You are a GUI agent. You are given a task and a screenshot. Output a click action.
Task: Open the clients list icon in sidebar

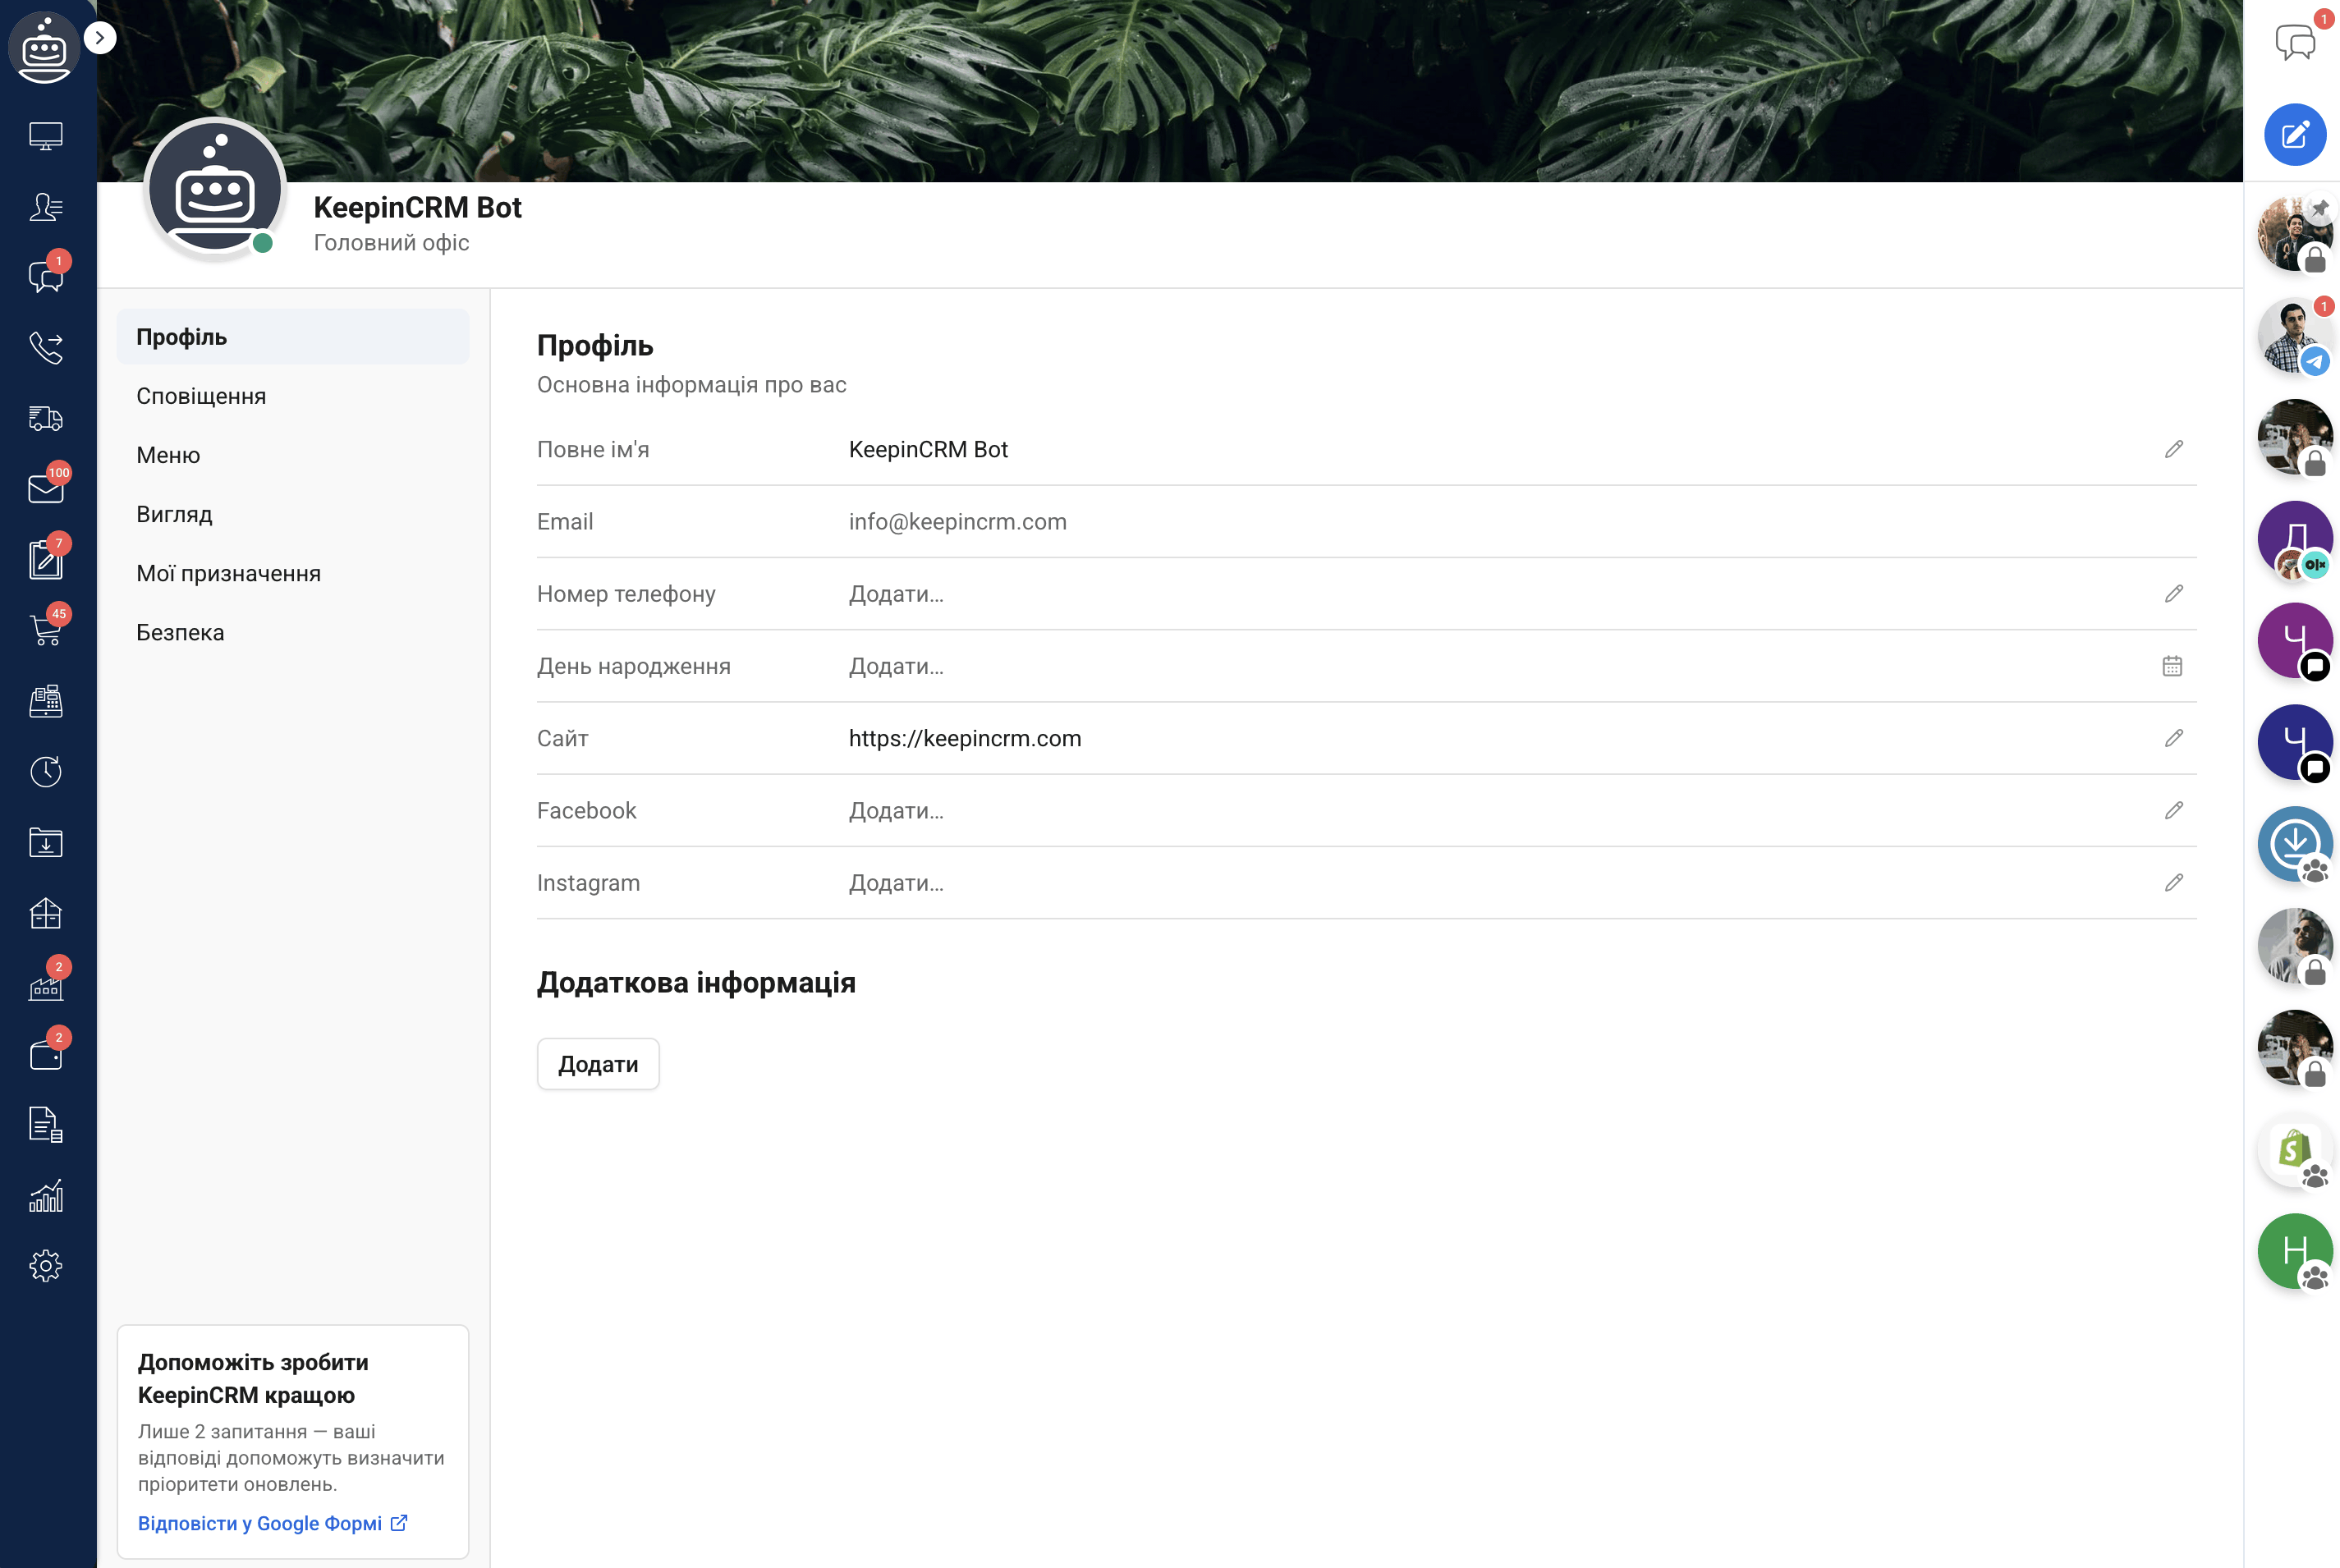[x=46, y=206]
